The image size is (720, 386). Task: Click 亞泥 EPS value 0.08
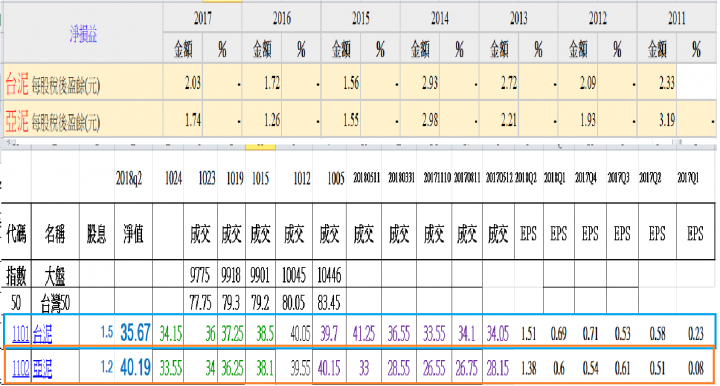coord(696,368)
